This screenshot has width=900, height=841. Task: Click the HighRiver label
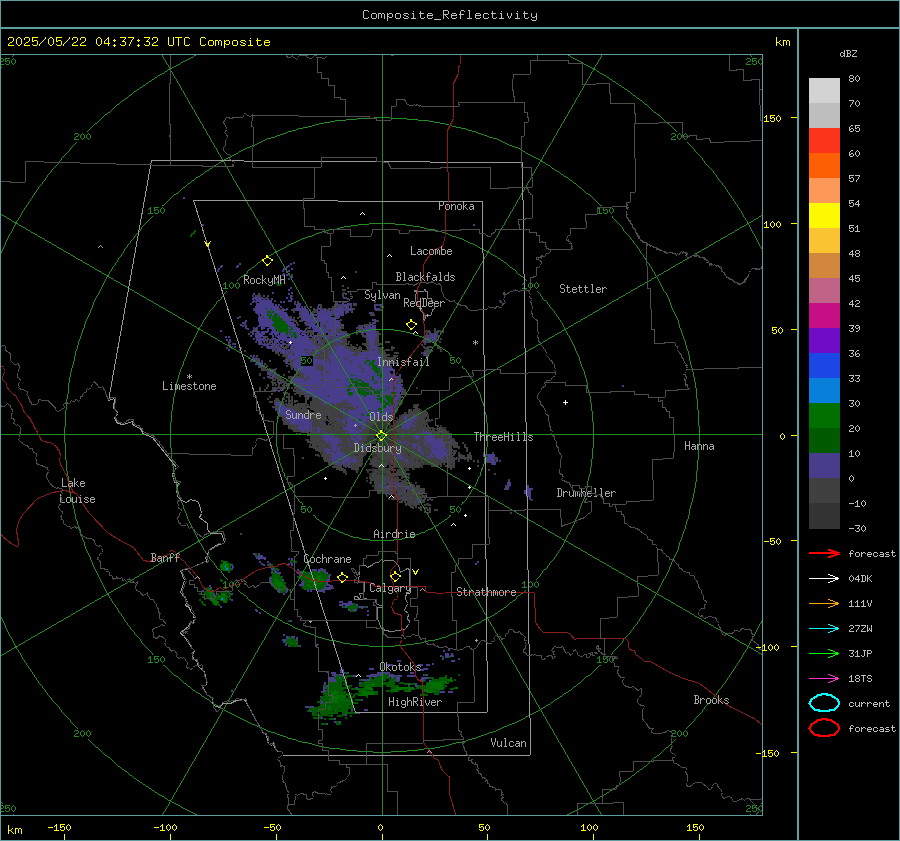point(415,702)
